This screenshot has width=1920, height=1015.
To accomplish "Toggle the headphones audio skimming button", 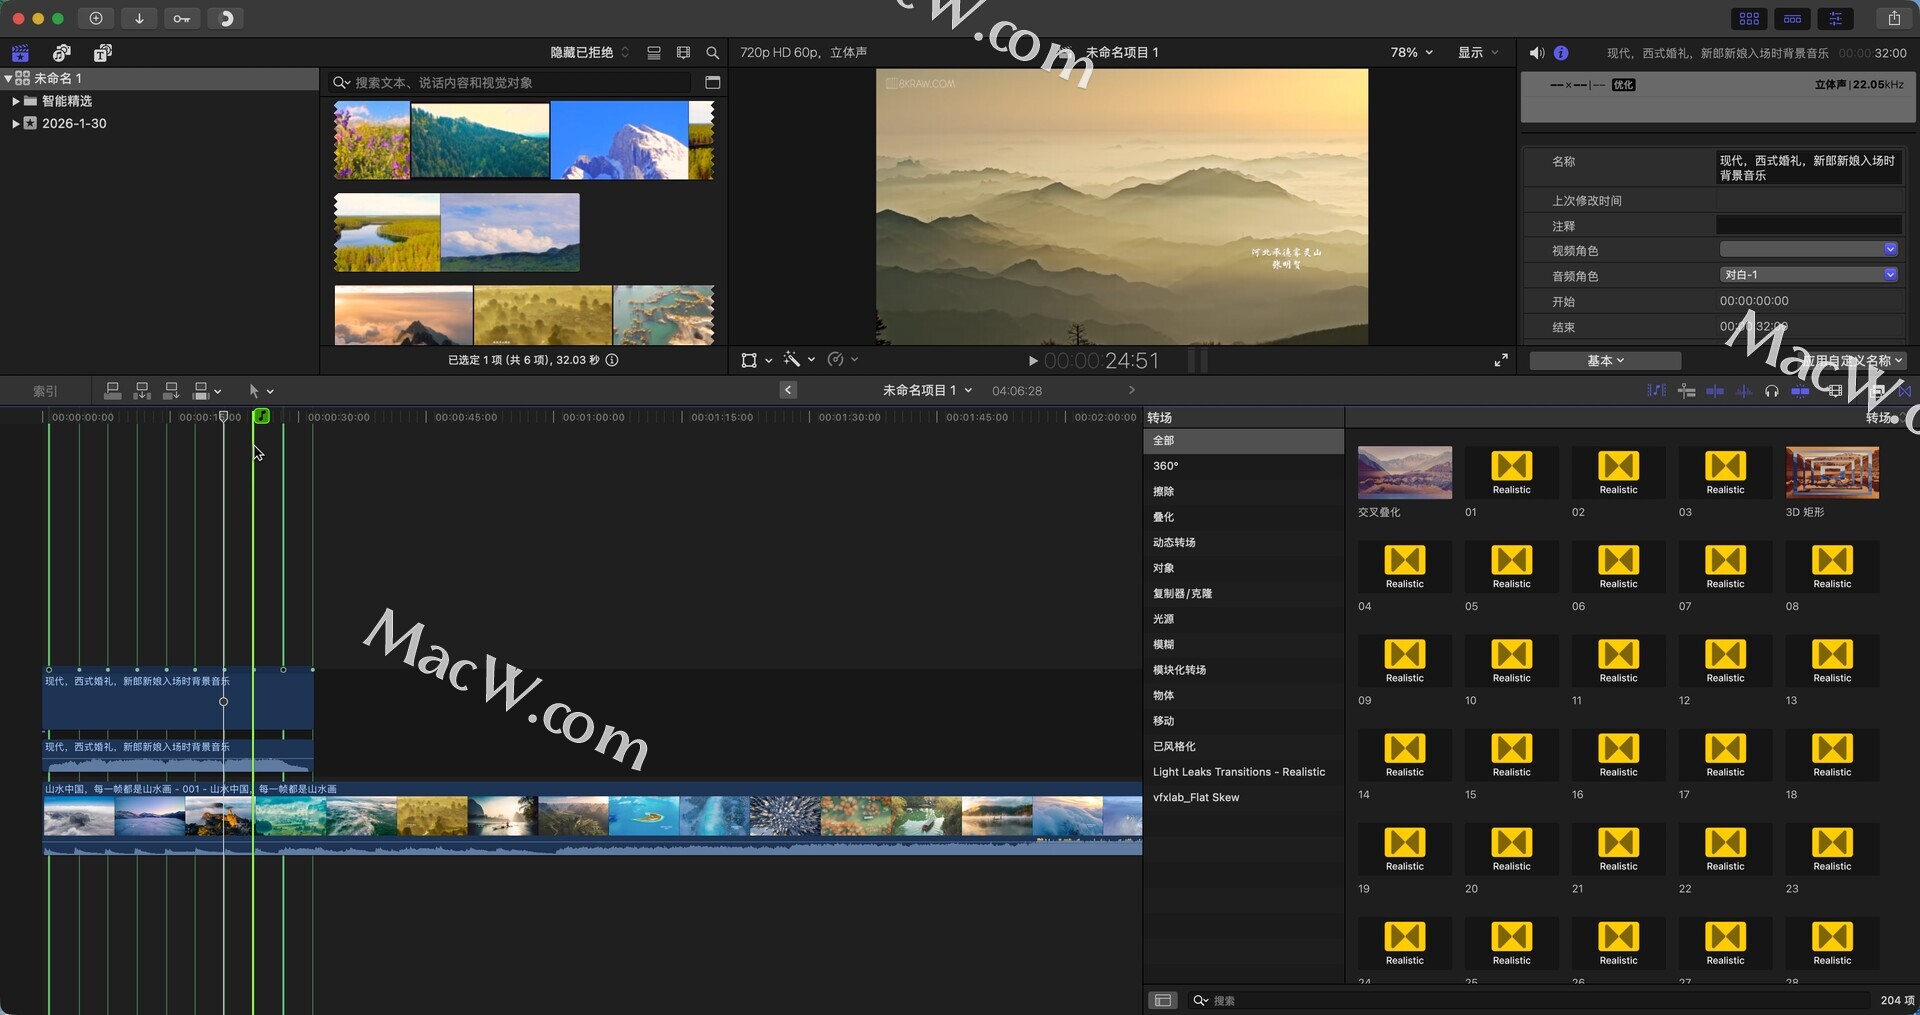I will (x=1772, y=391).
